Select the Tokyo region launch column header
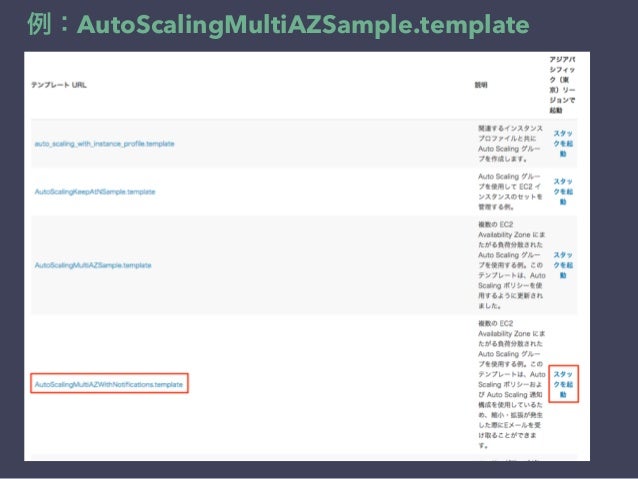This screenshot has width=638, height=479. (562, 85)
